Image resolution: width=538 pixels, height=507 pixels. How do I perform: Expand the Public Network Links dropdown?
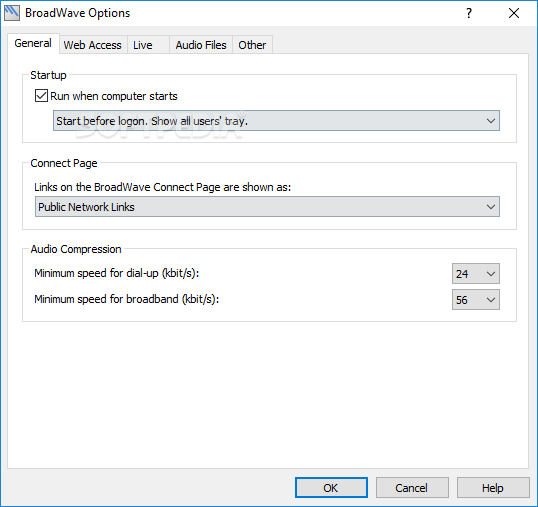267,207
